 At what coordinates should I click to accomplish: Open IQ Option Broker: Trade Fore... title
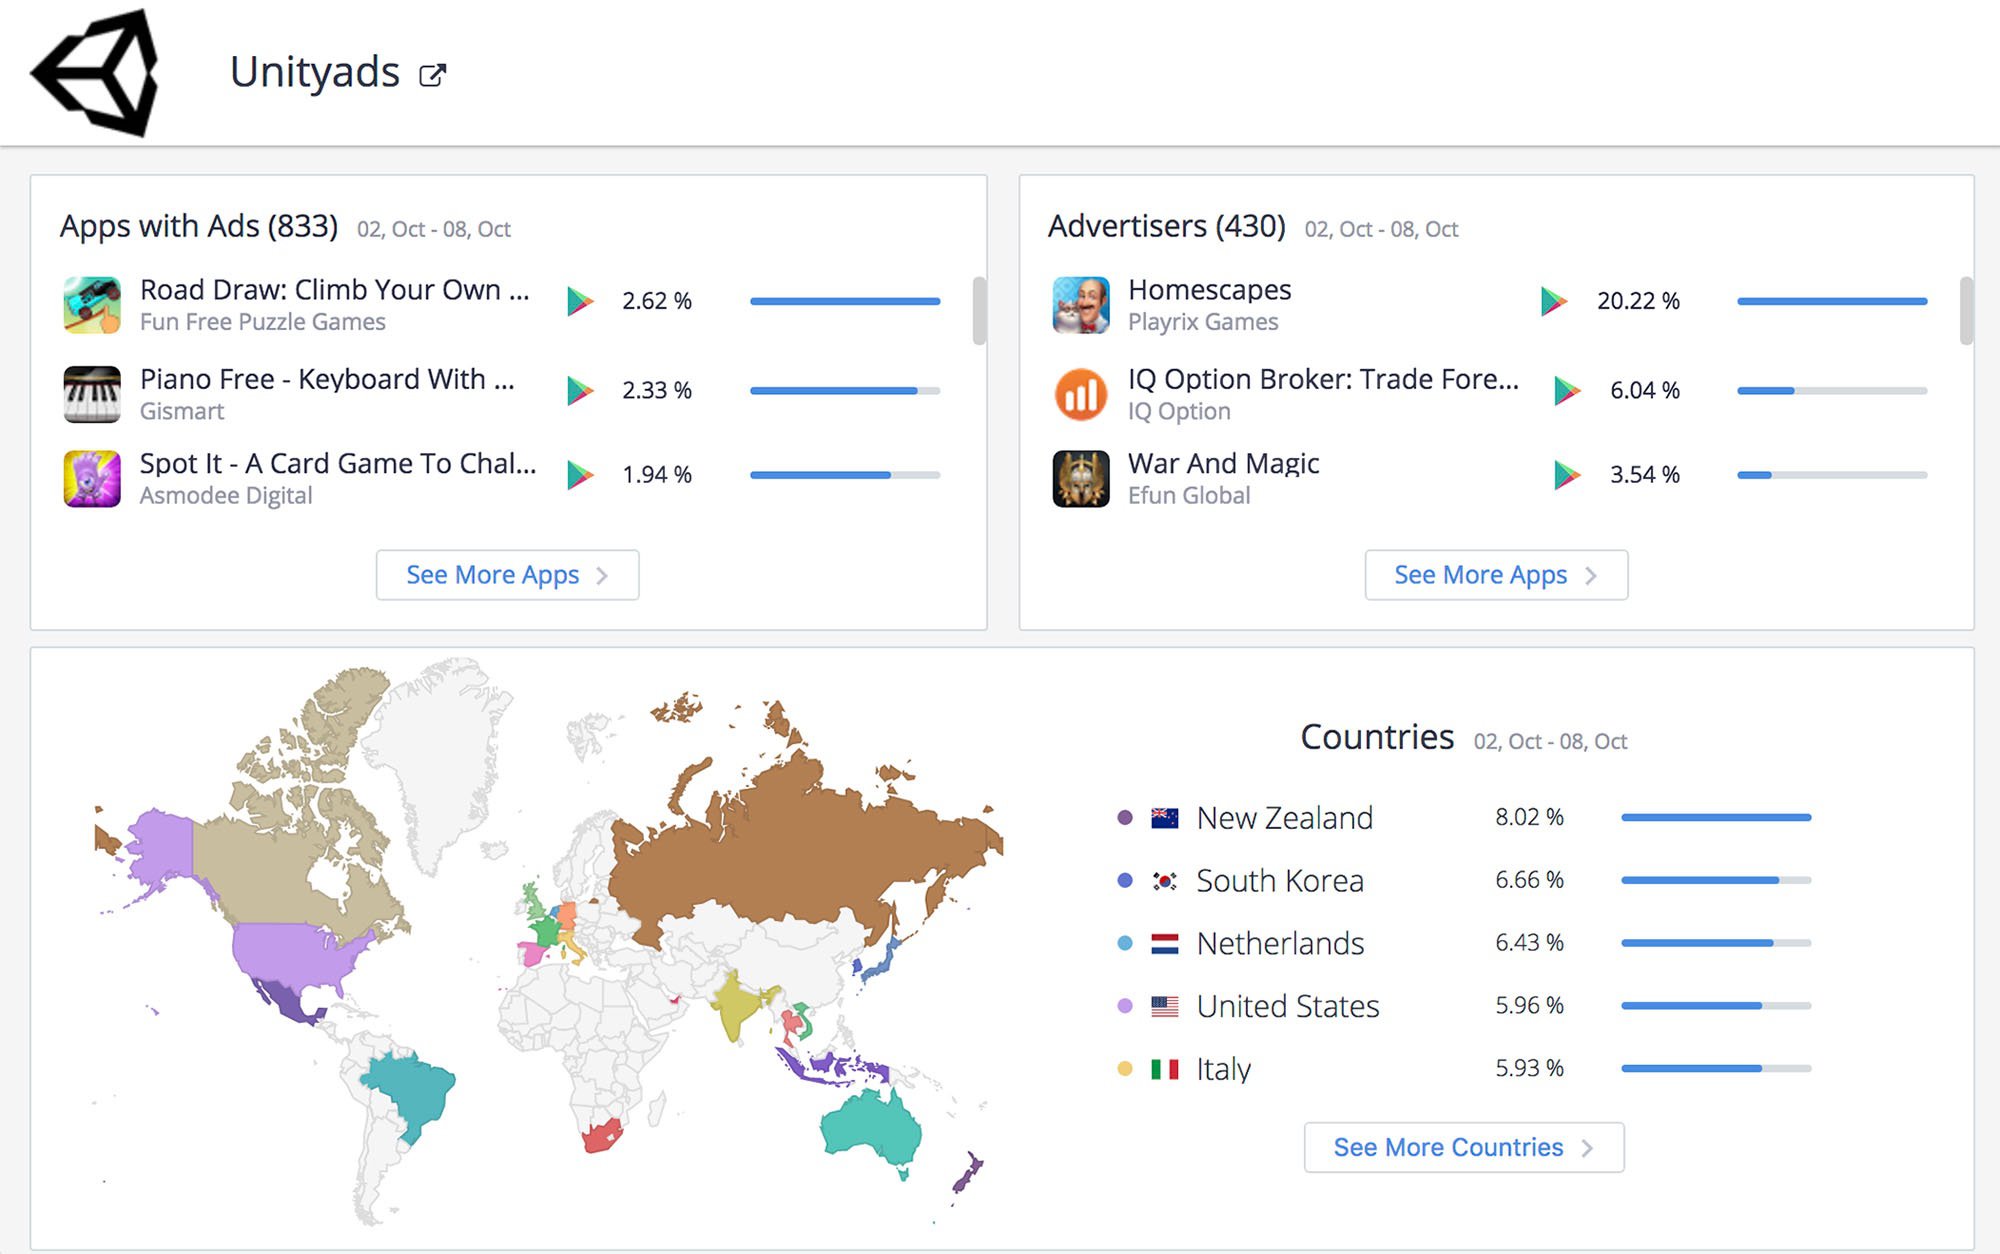[1323, 380]
